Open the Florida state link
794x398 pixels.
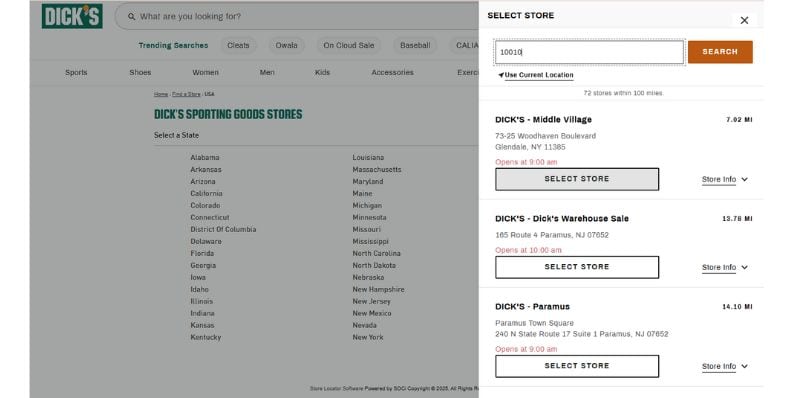[x=202, y=253]
